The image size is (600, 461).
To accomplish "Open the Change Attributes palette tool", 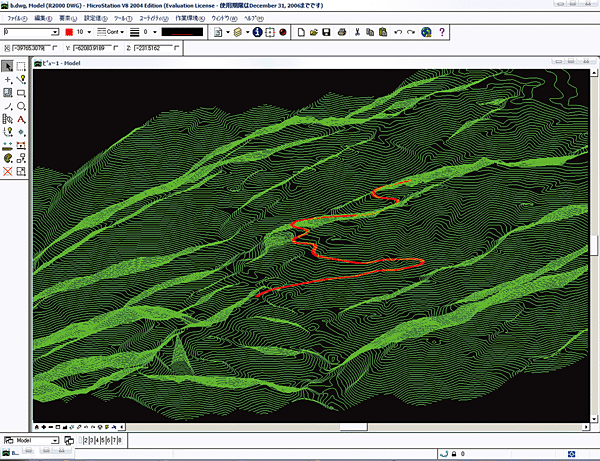I will pos(8,158).
